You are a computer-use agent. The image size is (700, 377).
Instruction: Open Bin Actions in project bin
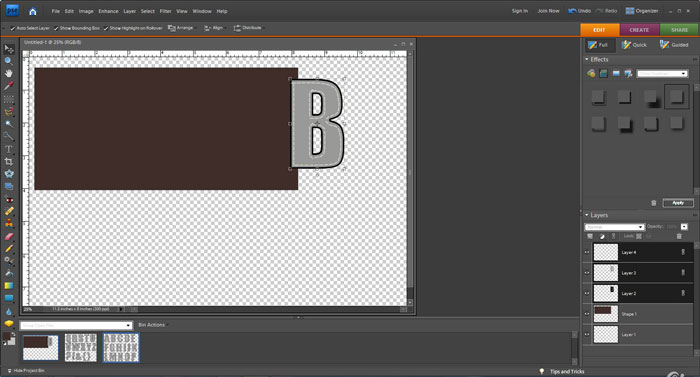click(x=152, y=325)
